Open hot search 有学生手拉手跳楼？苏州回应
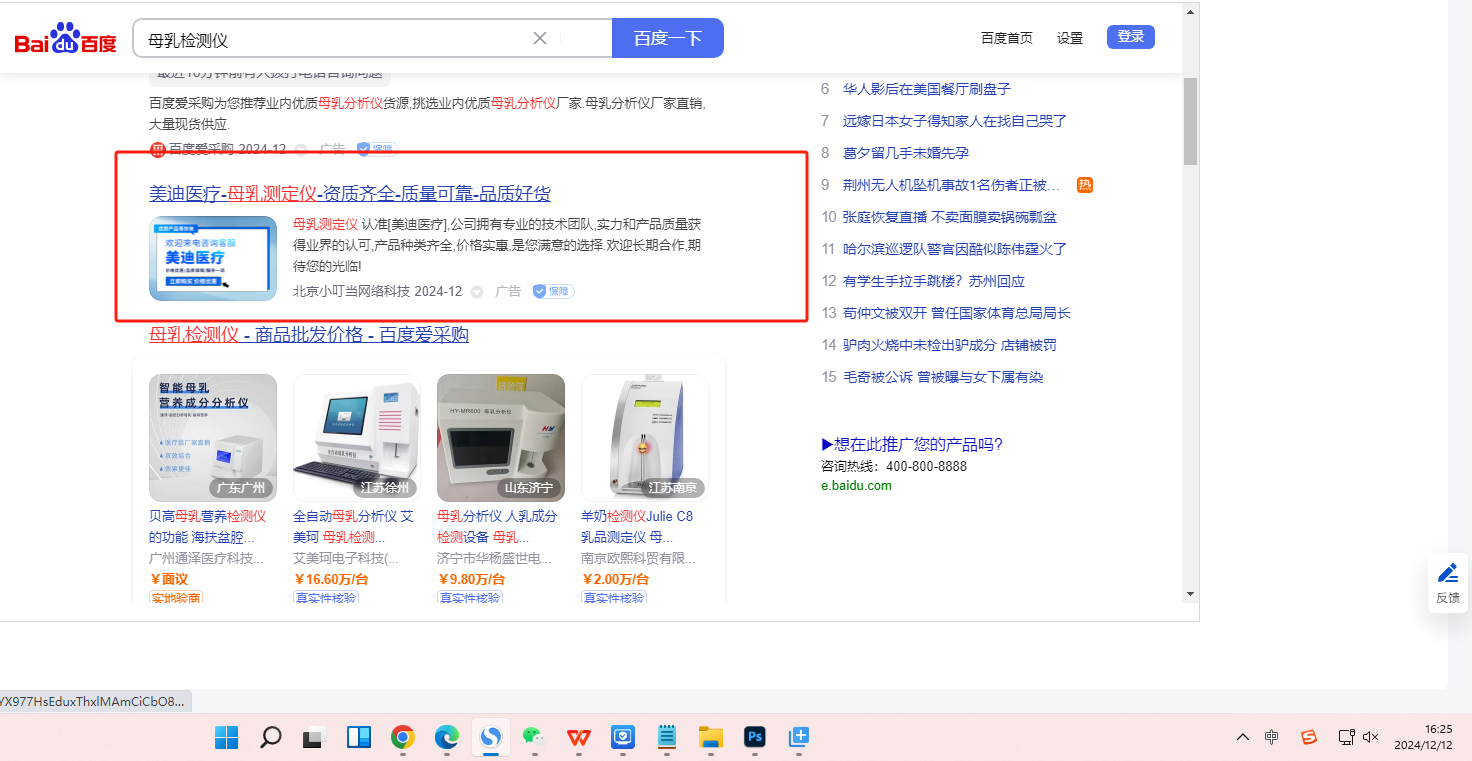The image size is (1472, 761). coord(934,281)
